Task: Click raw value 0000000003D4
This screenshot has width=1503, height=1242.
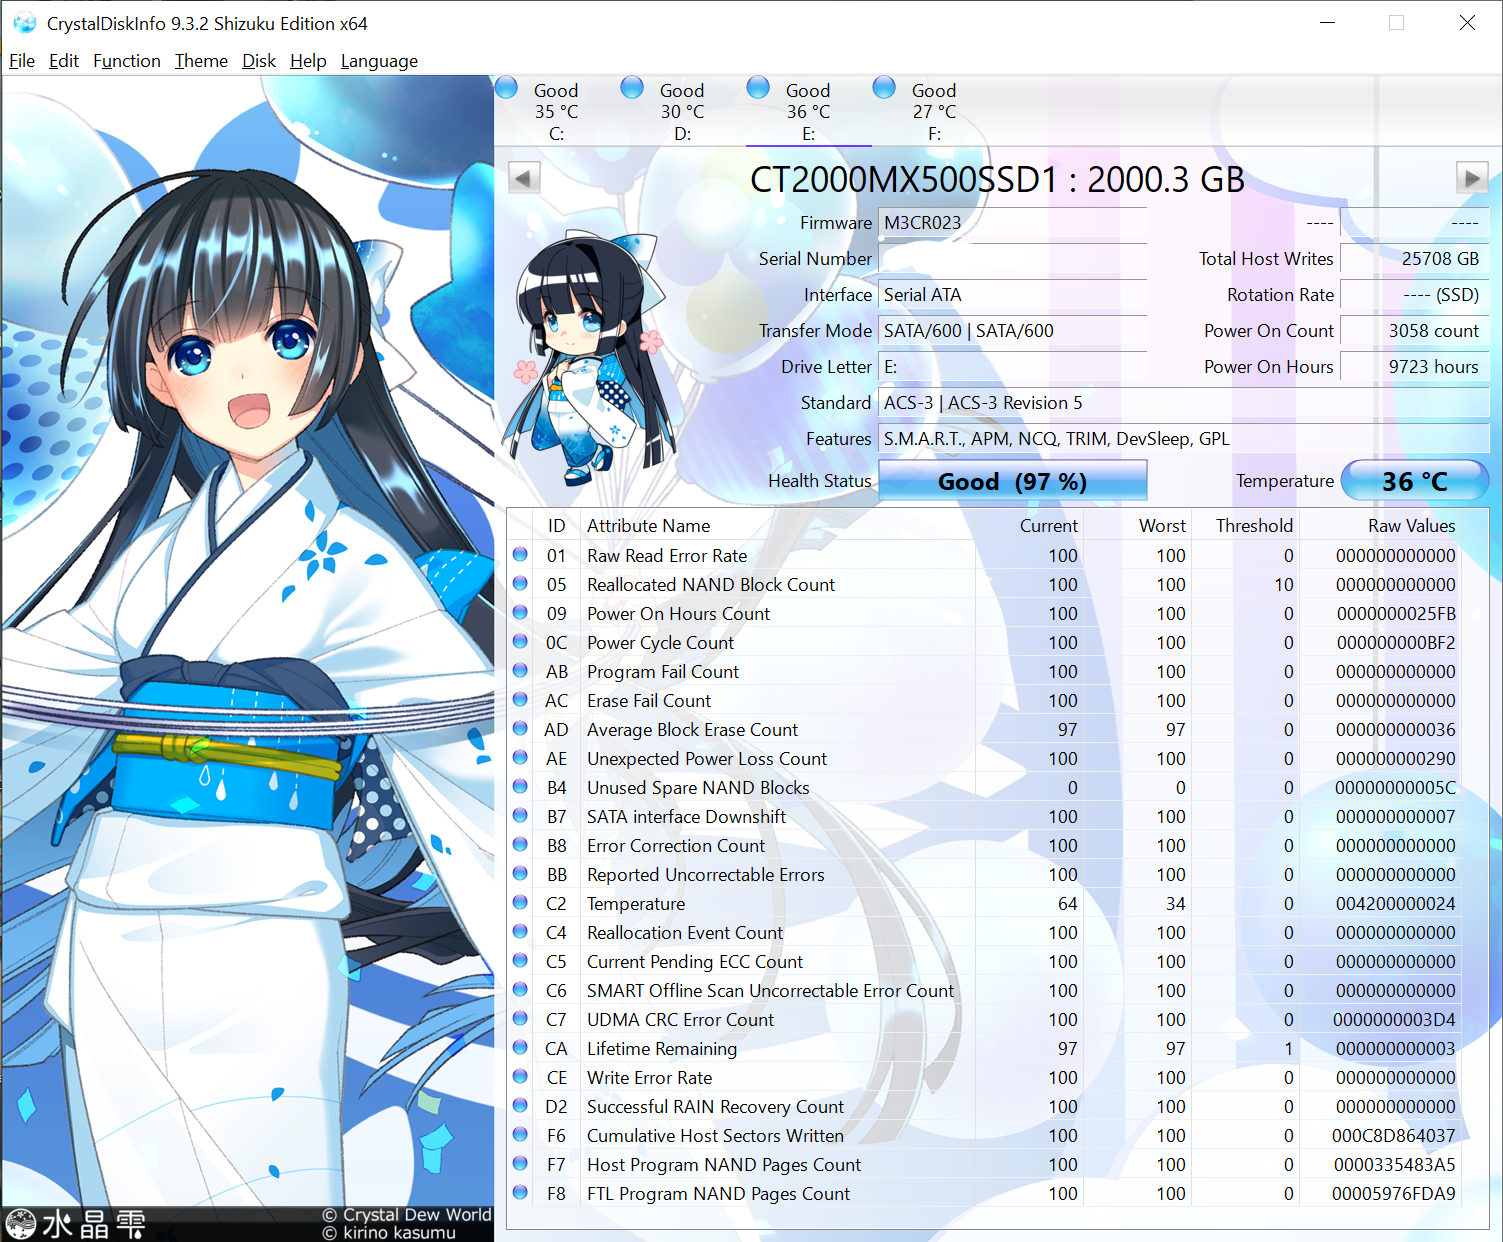Action: point(1394,1020)
